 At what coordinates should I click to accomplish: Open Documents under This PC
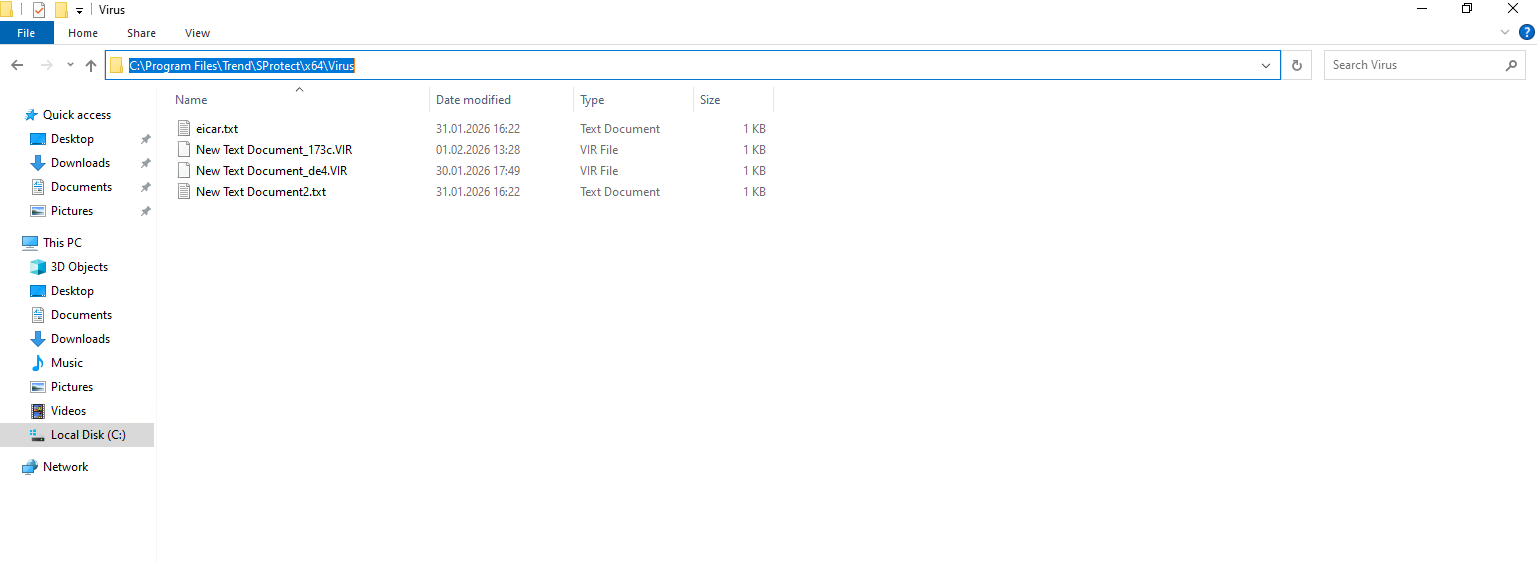81,315
